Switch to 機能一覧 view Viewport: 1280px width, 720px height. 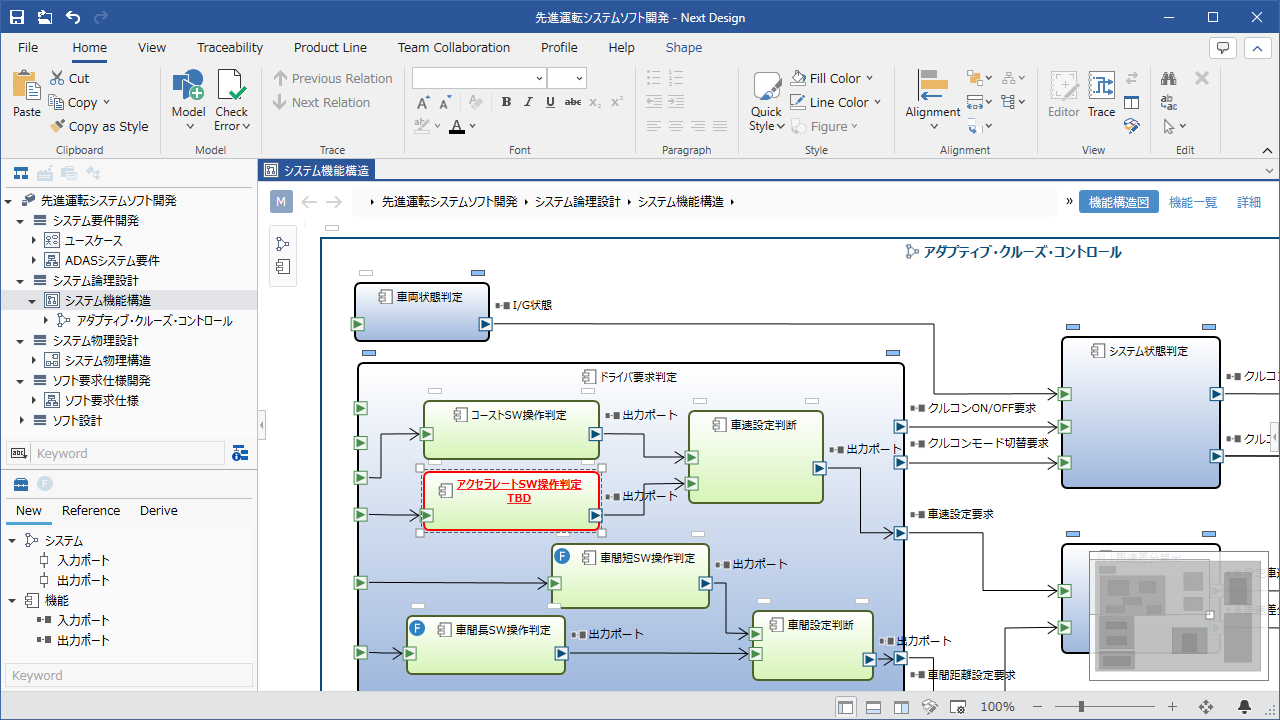(x=1193, y=202)
